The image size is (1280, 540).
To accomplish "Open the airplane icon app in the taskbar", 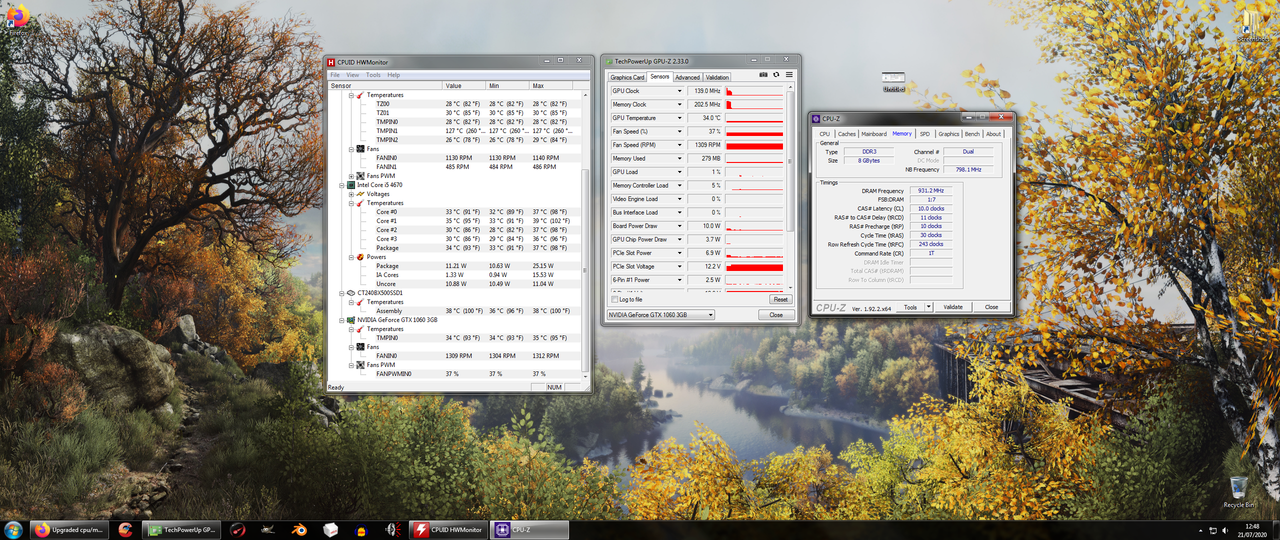I will coord(269,530).
